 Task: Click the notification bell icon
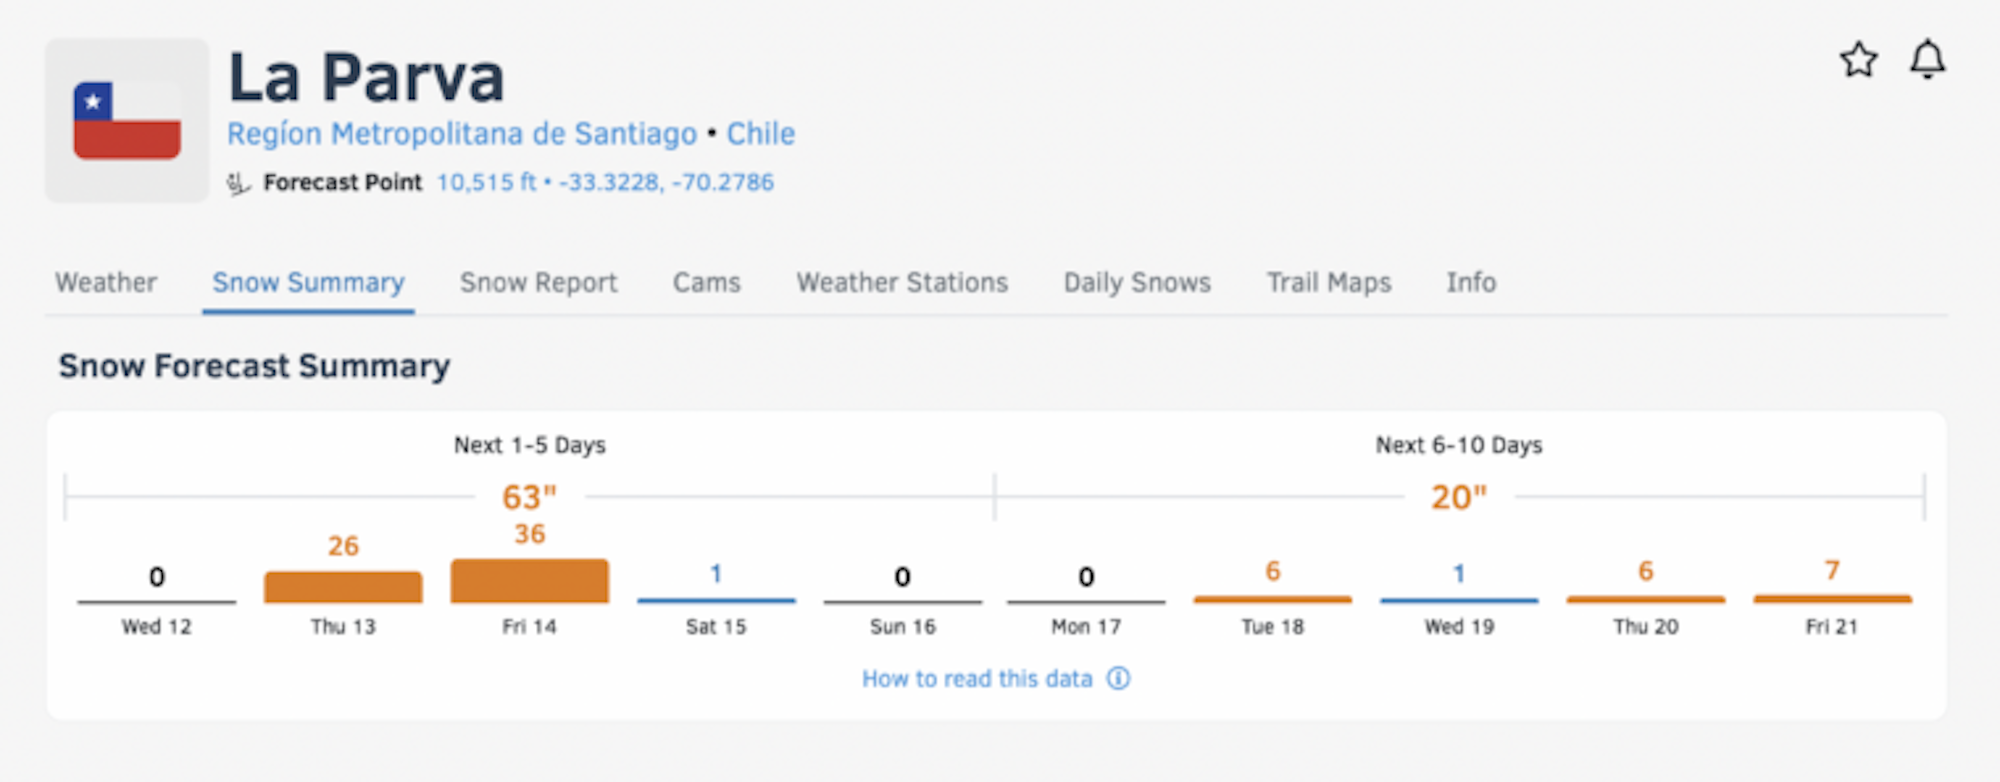(1927, 60)
